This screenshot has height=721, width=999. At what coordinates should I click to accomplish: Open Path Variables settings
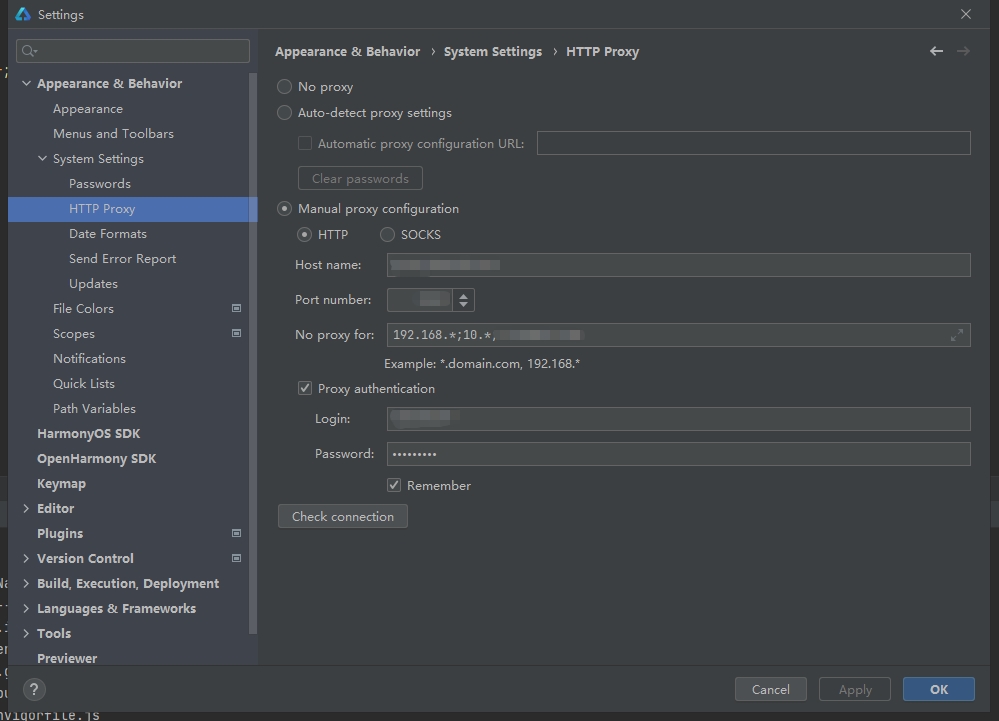point(94,408)
